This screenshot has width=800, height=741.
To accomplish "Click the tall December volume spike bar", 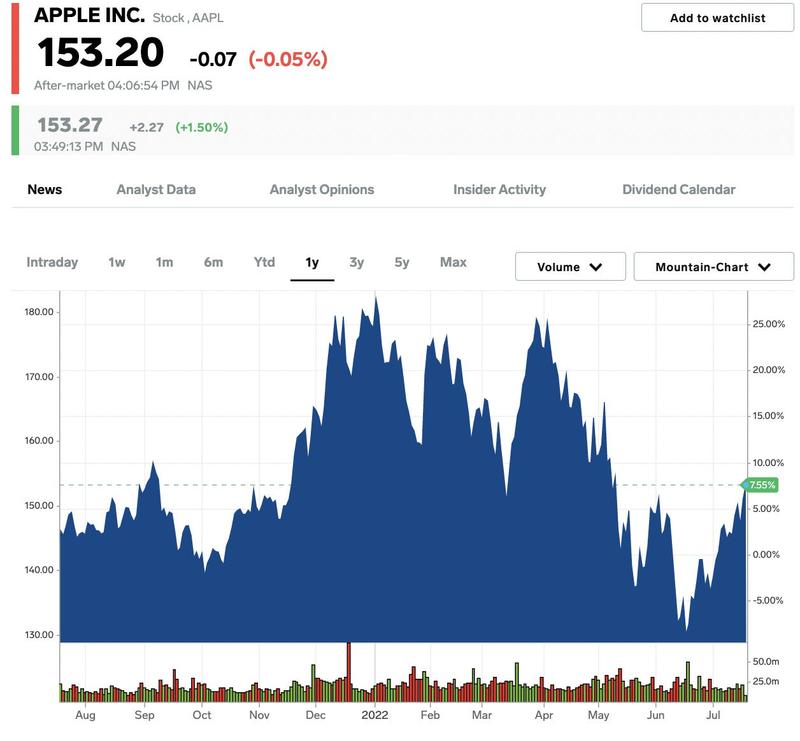I will coord(349,672).
